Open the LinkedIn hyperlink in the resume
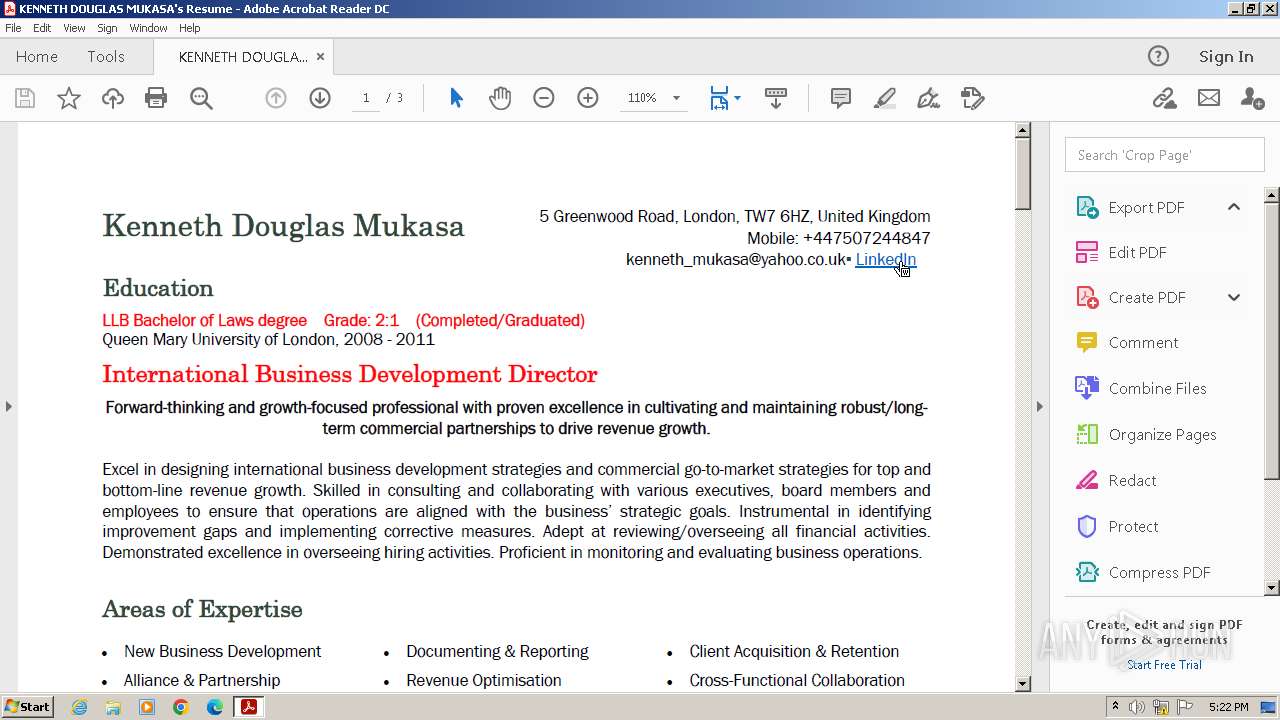Screen dimensions: 1280x720 click(885, 259)
